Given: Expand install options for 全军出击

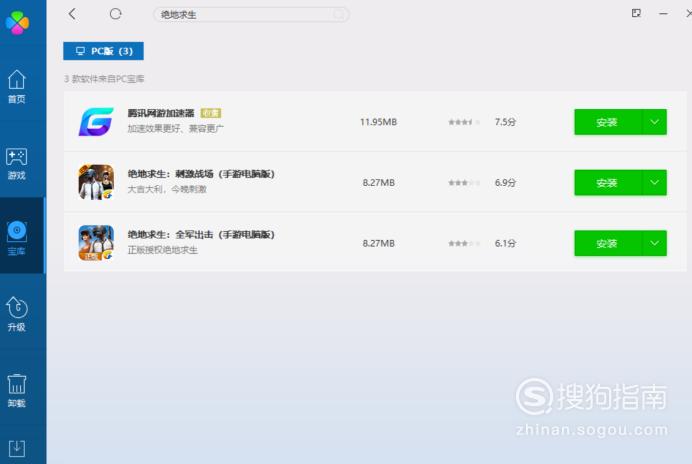Looking at the screenshot, I should [654, 243].
